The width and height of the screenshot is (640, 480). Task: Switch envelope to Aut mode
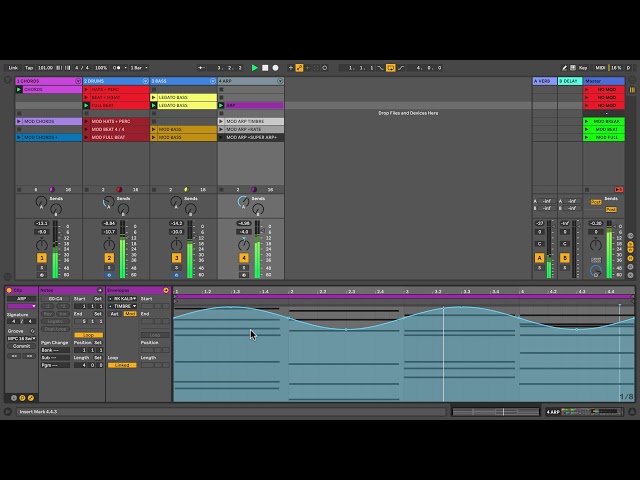115,314
